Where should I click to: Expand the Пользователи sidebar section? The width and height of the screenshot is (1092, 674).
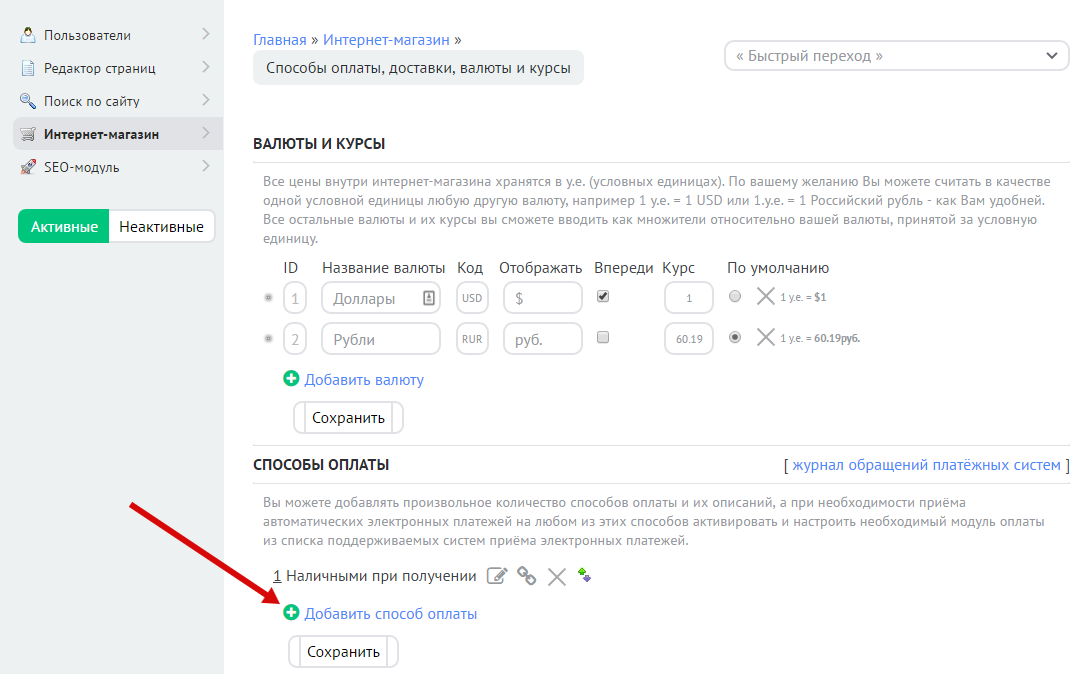pyautogui.click(x=205, y=35)
